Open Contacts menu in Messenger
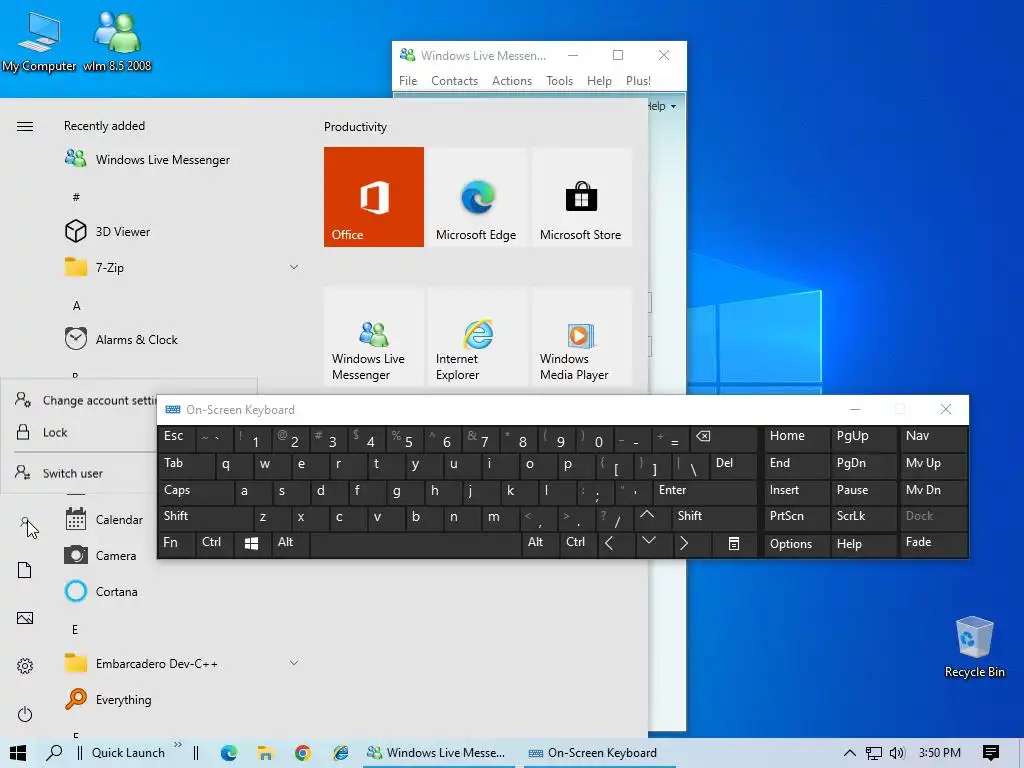This screenshot has height=768, width=1024. pyautogui.click(x=455, y=80)
